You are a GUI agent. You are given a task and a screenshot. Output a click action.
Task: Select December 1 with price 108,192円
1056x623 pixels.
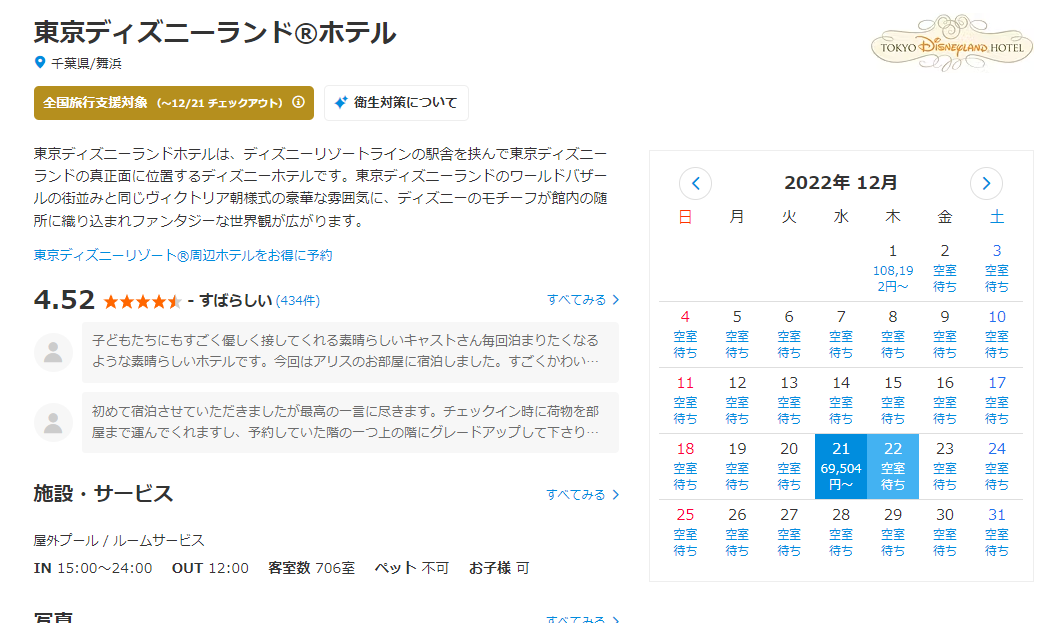pos(893,268)
